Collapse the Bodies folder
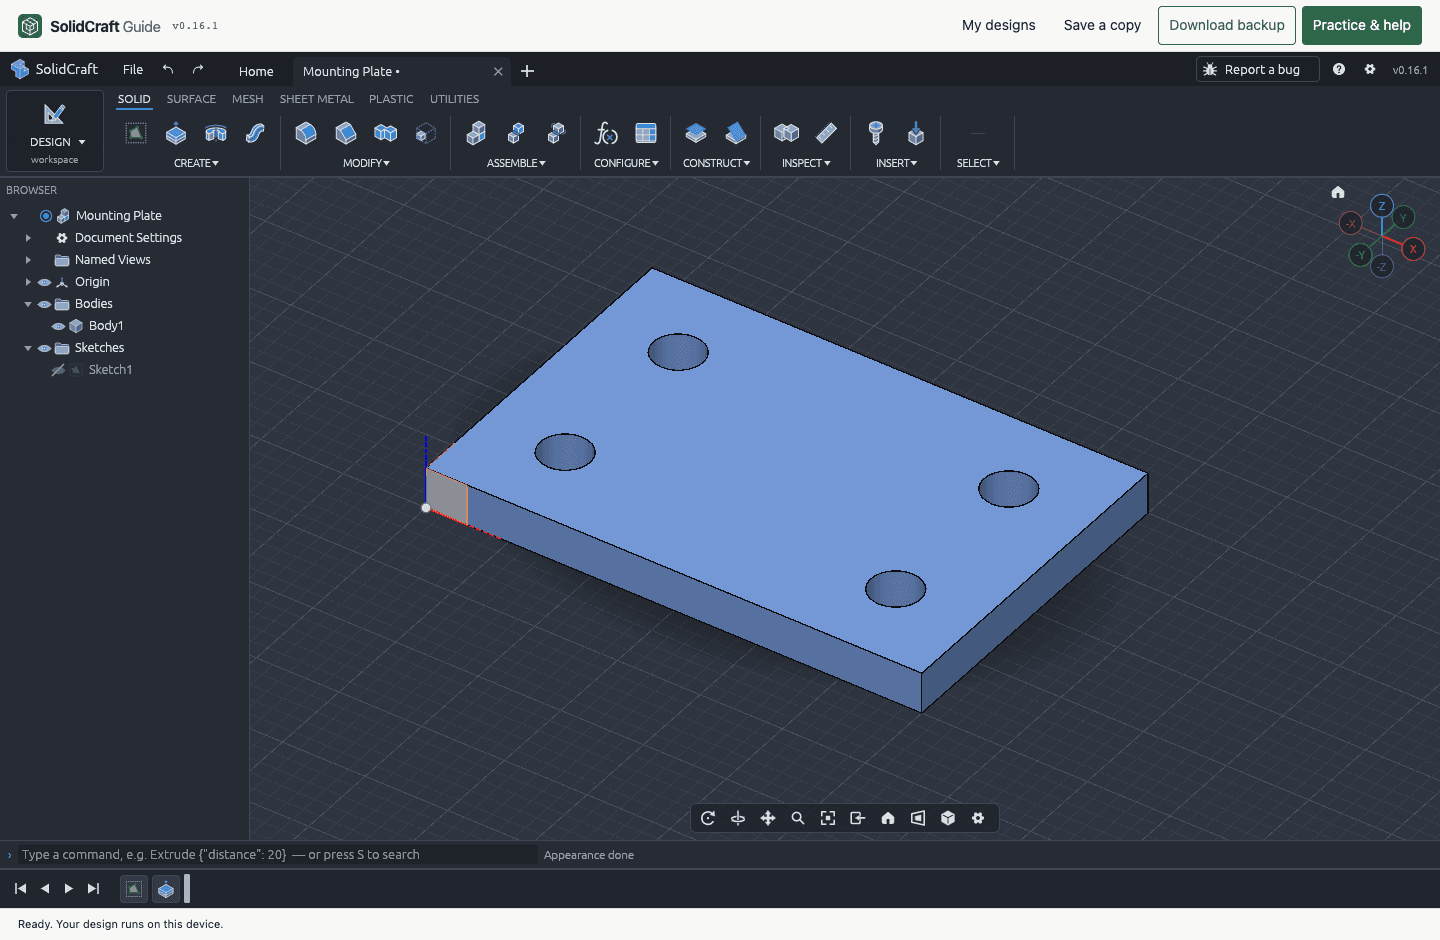 pos(28,304)
